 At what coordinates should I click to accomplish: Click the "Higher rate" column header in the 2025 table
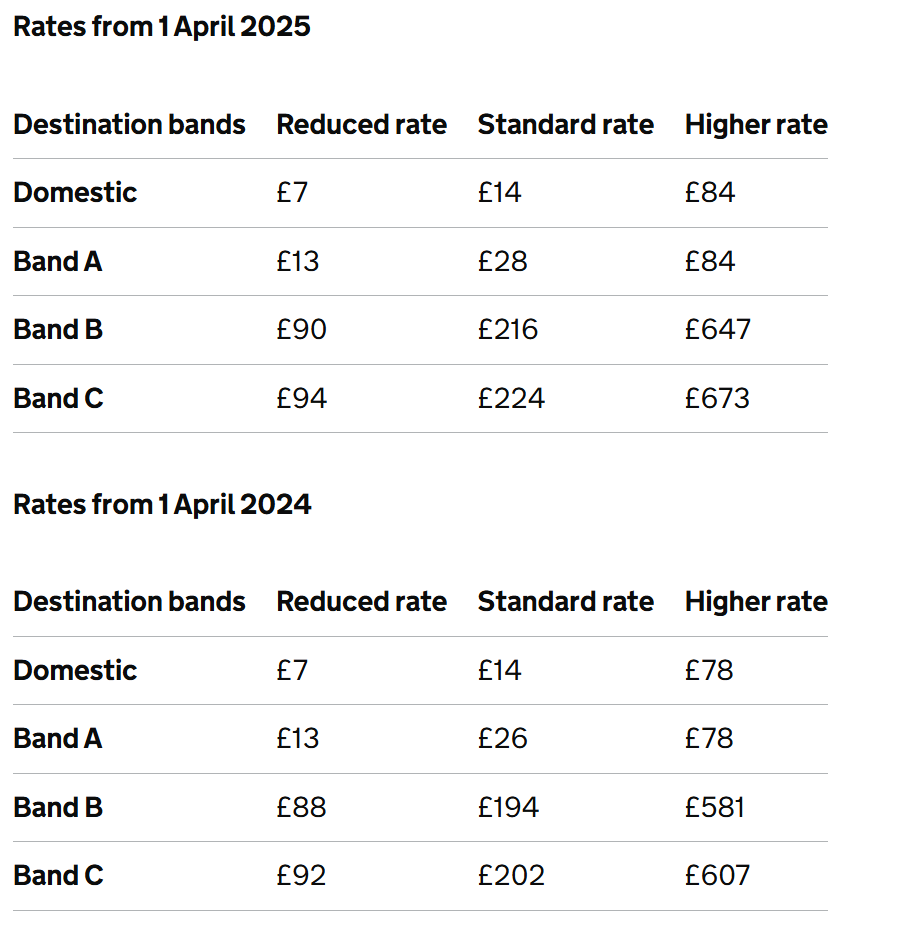[756, 125]
